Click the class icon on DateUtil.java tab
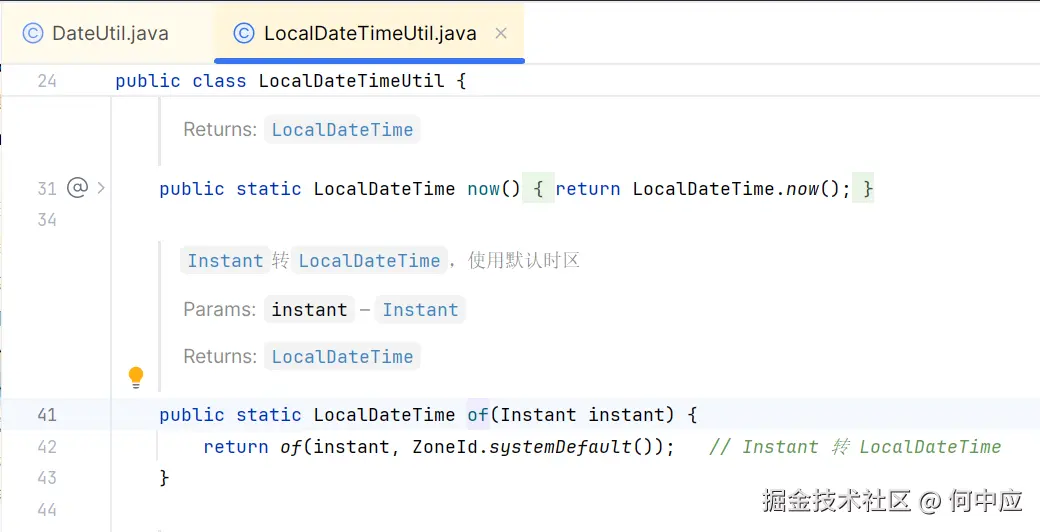The image size is (1040, 532). (32, 33)
